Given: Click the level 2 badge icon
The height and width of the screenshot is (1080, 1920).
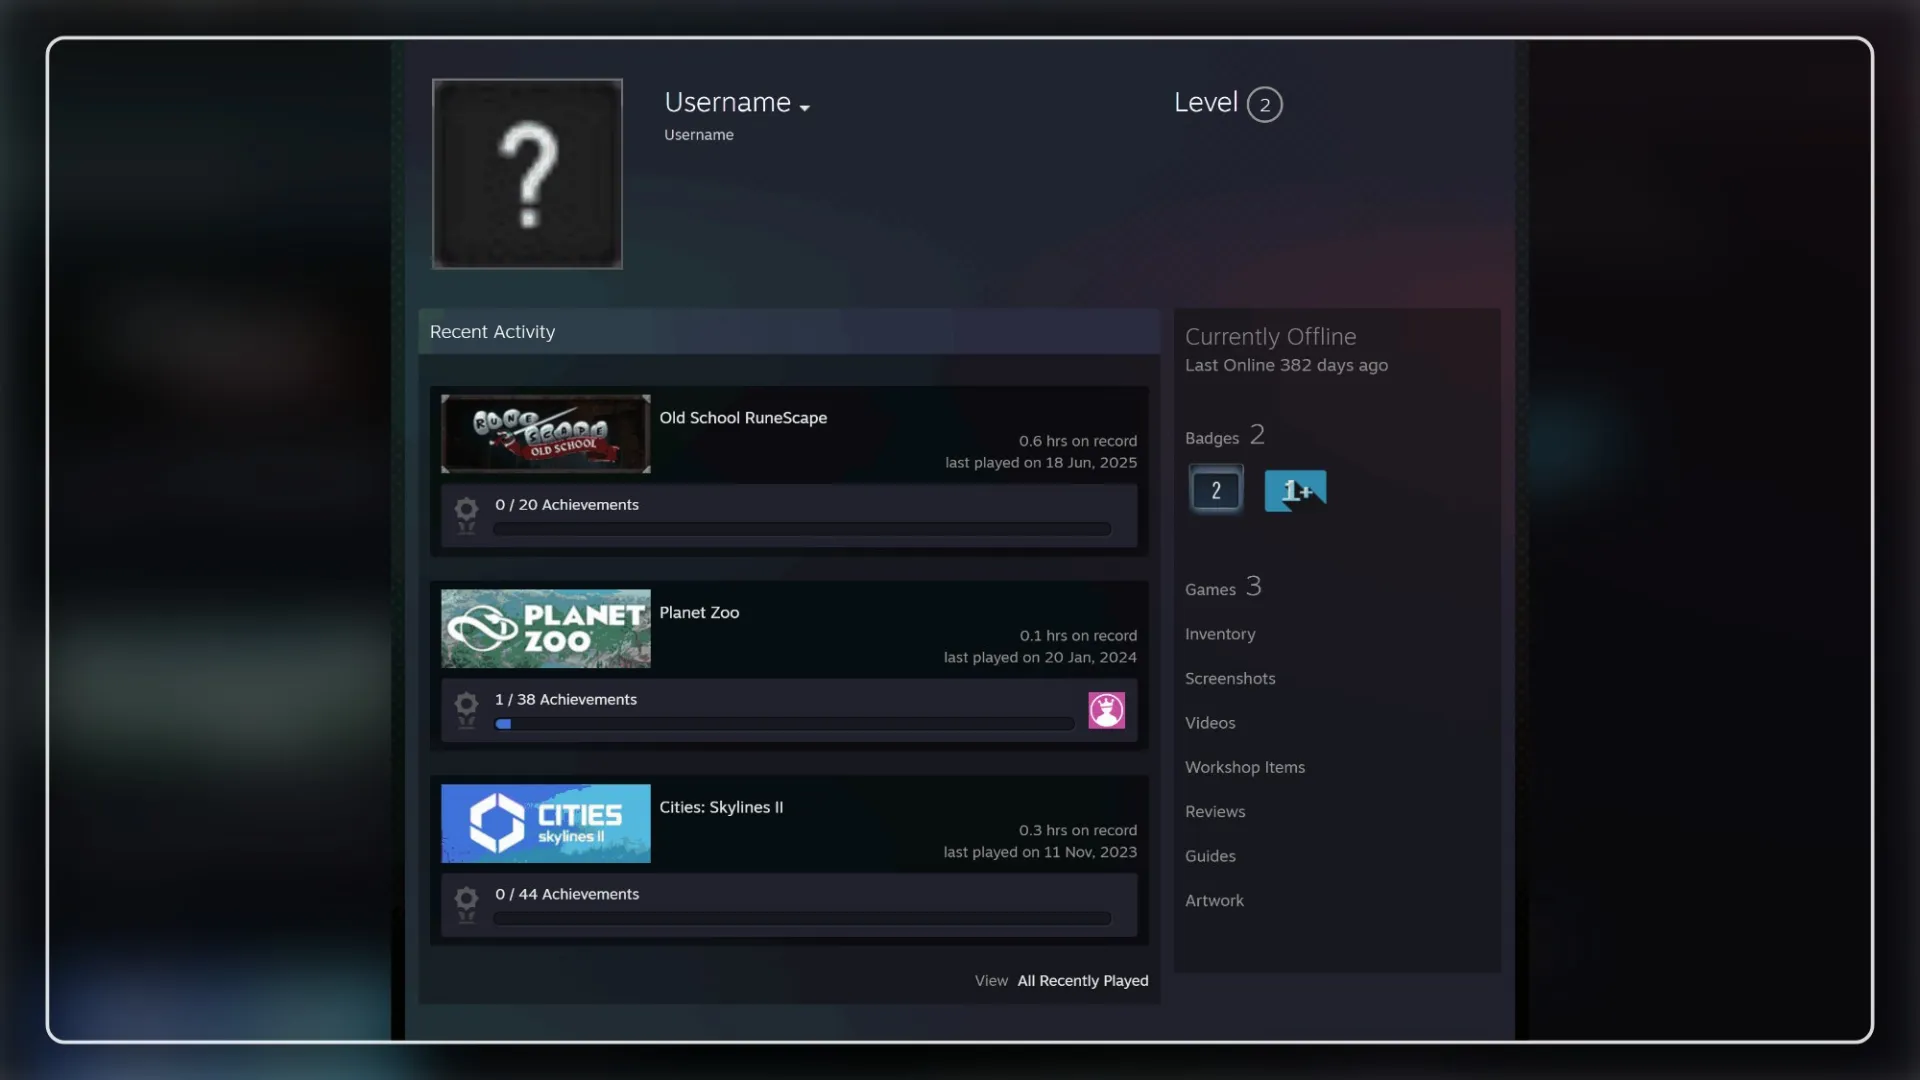Looking at the screenshot, I should coord(1216,490).
